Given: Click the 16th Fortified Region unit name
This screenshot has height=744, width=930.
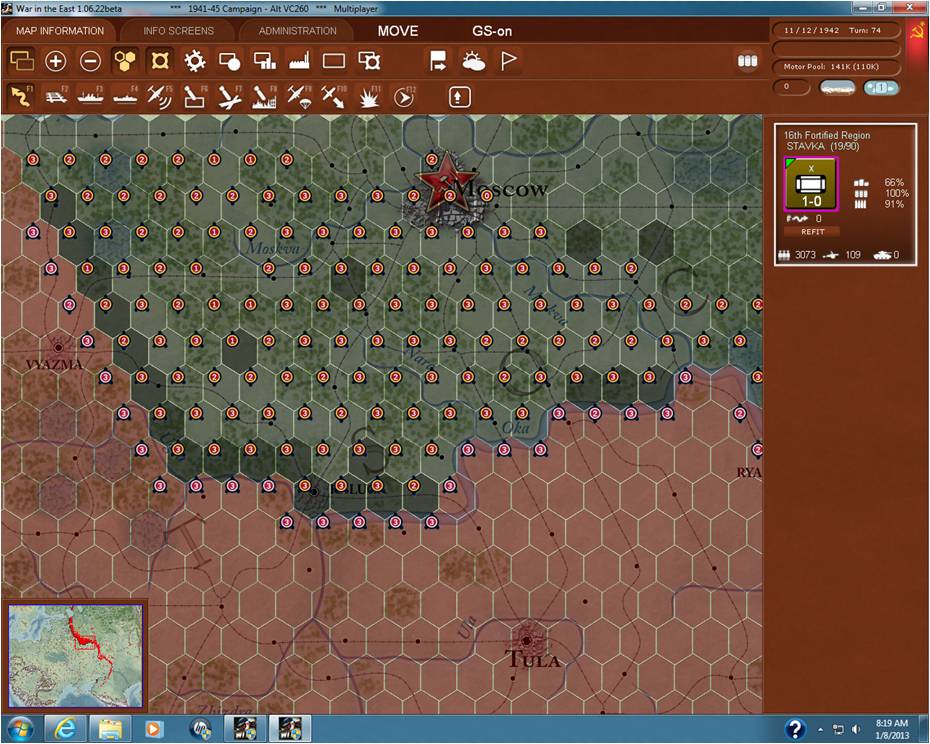Looking at the screenshot, I should (827, 135).
